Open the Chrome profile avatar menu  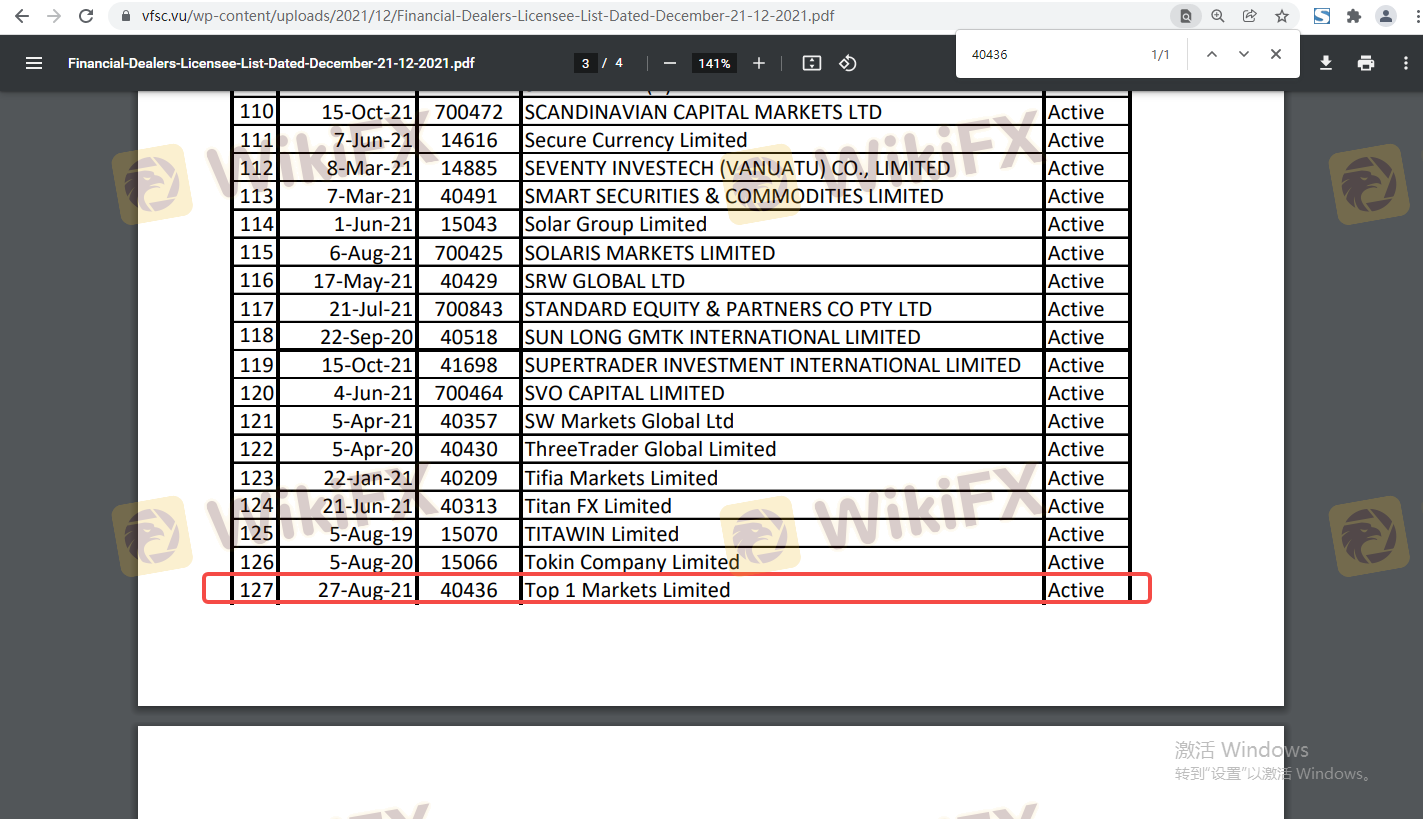click(1386, 16)
